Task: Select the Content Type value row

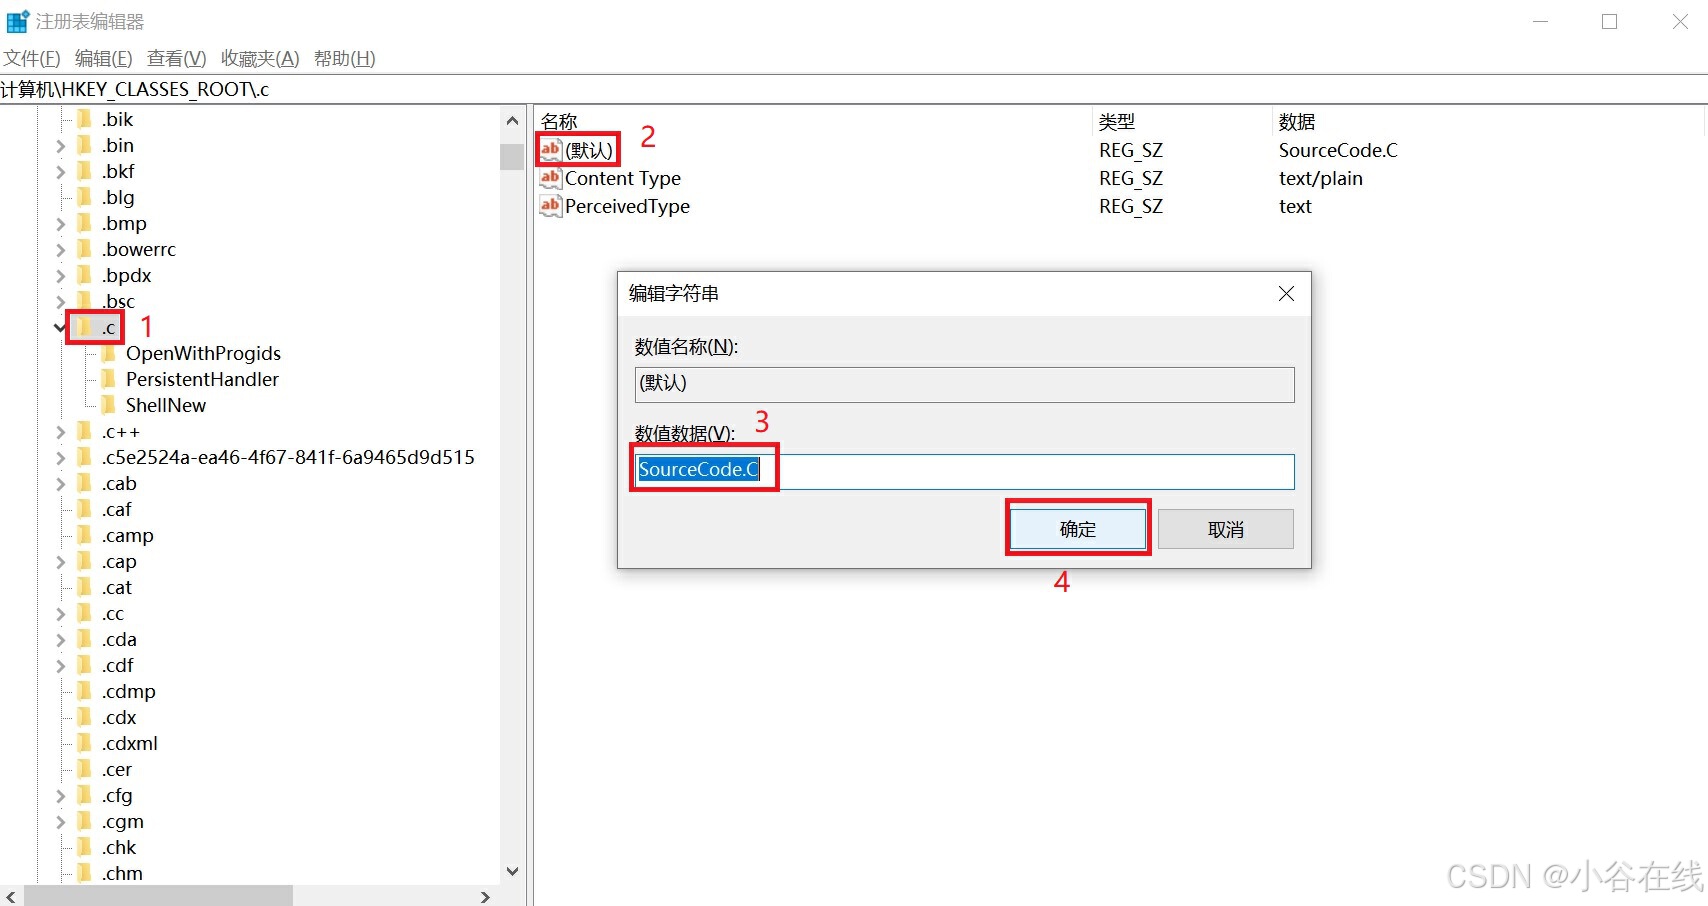Action: click(623, 178)
